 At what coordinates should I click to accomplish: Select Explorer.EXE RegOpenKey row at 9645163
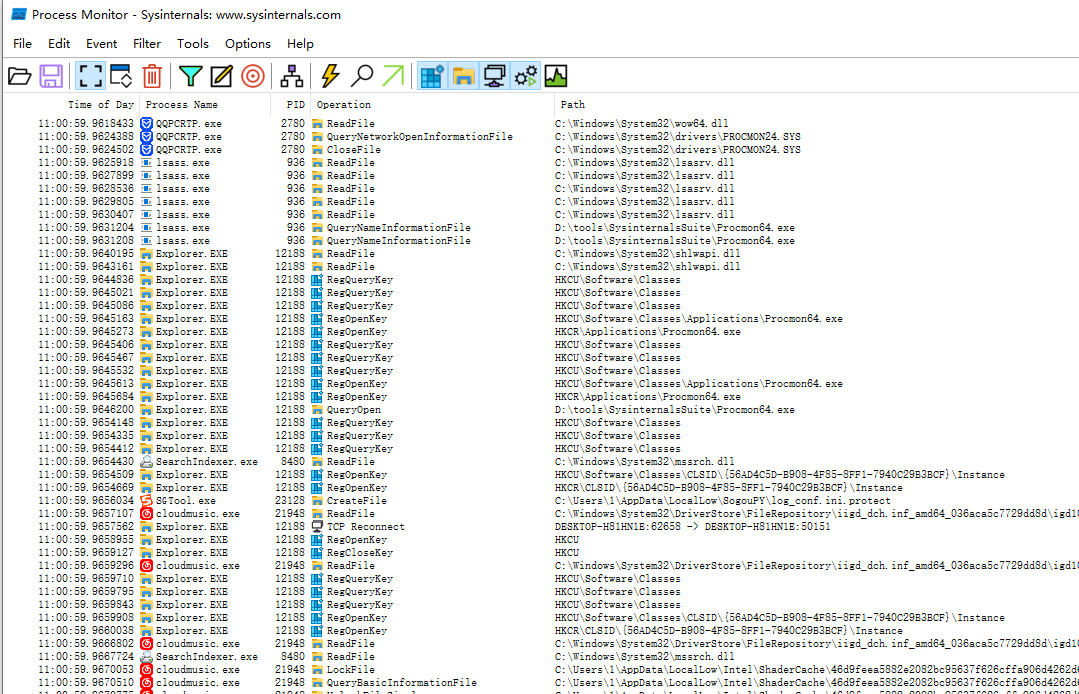click(541, 318)
